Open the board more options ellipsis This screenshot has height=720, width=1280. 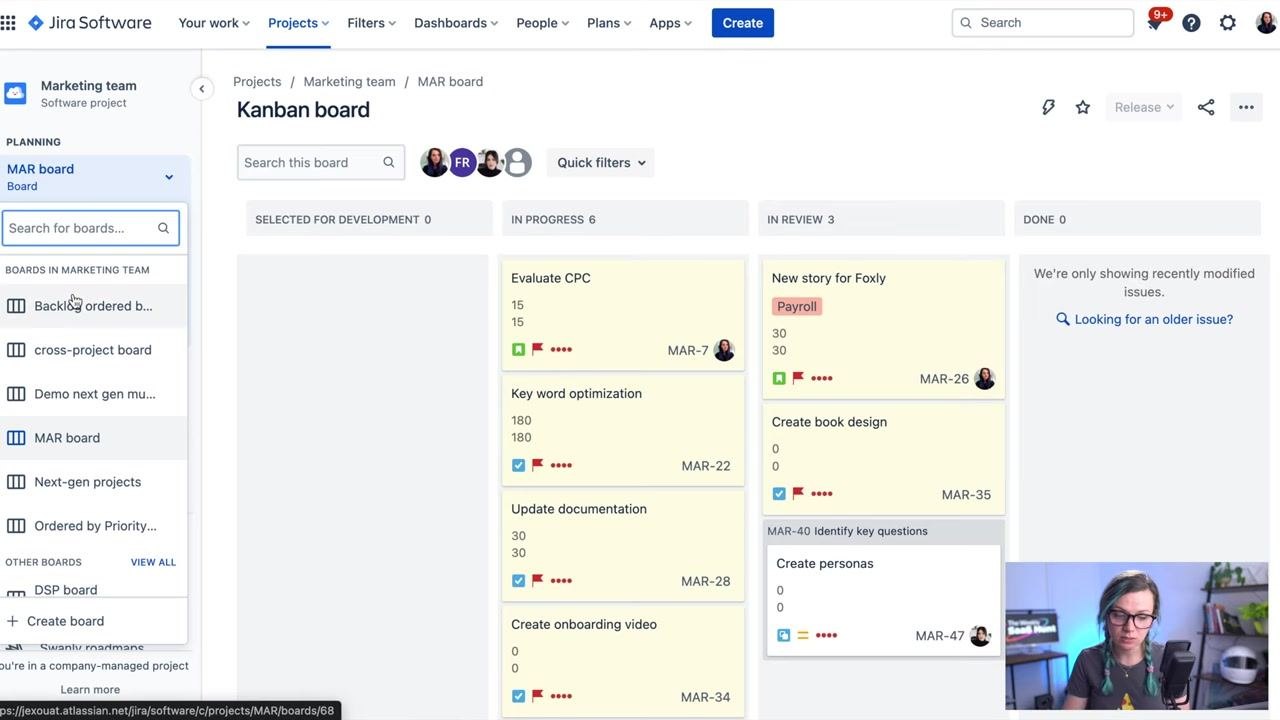pos(1246,107)
